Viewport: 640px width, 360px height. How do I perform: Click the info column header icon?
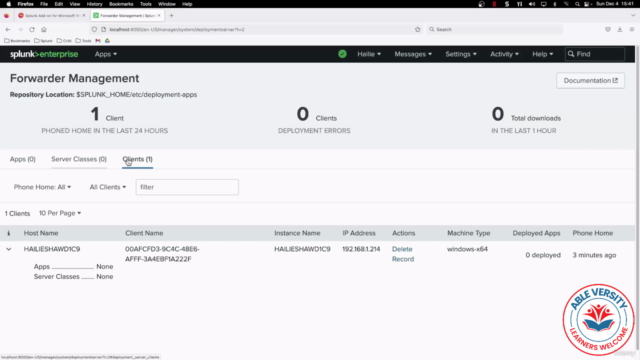click(9, 233)
